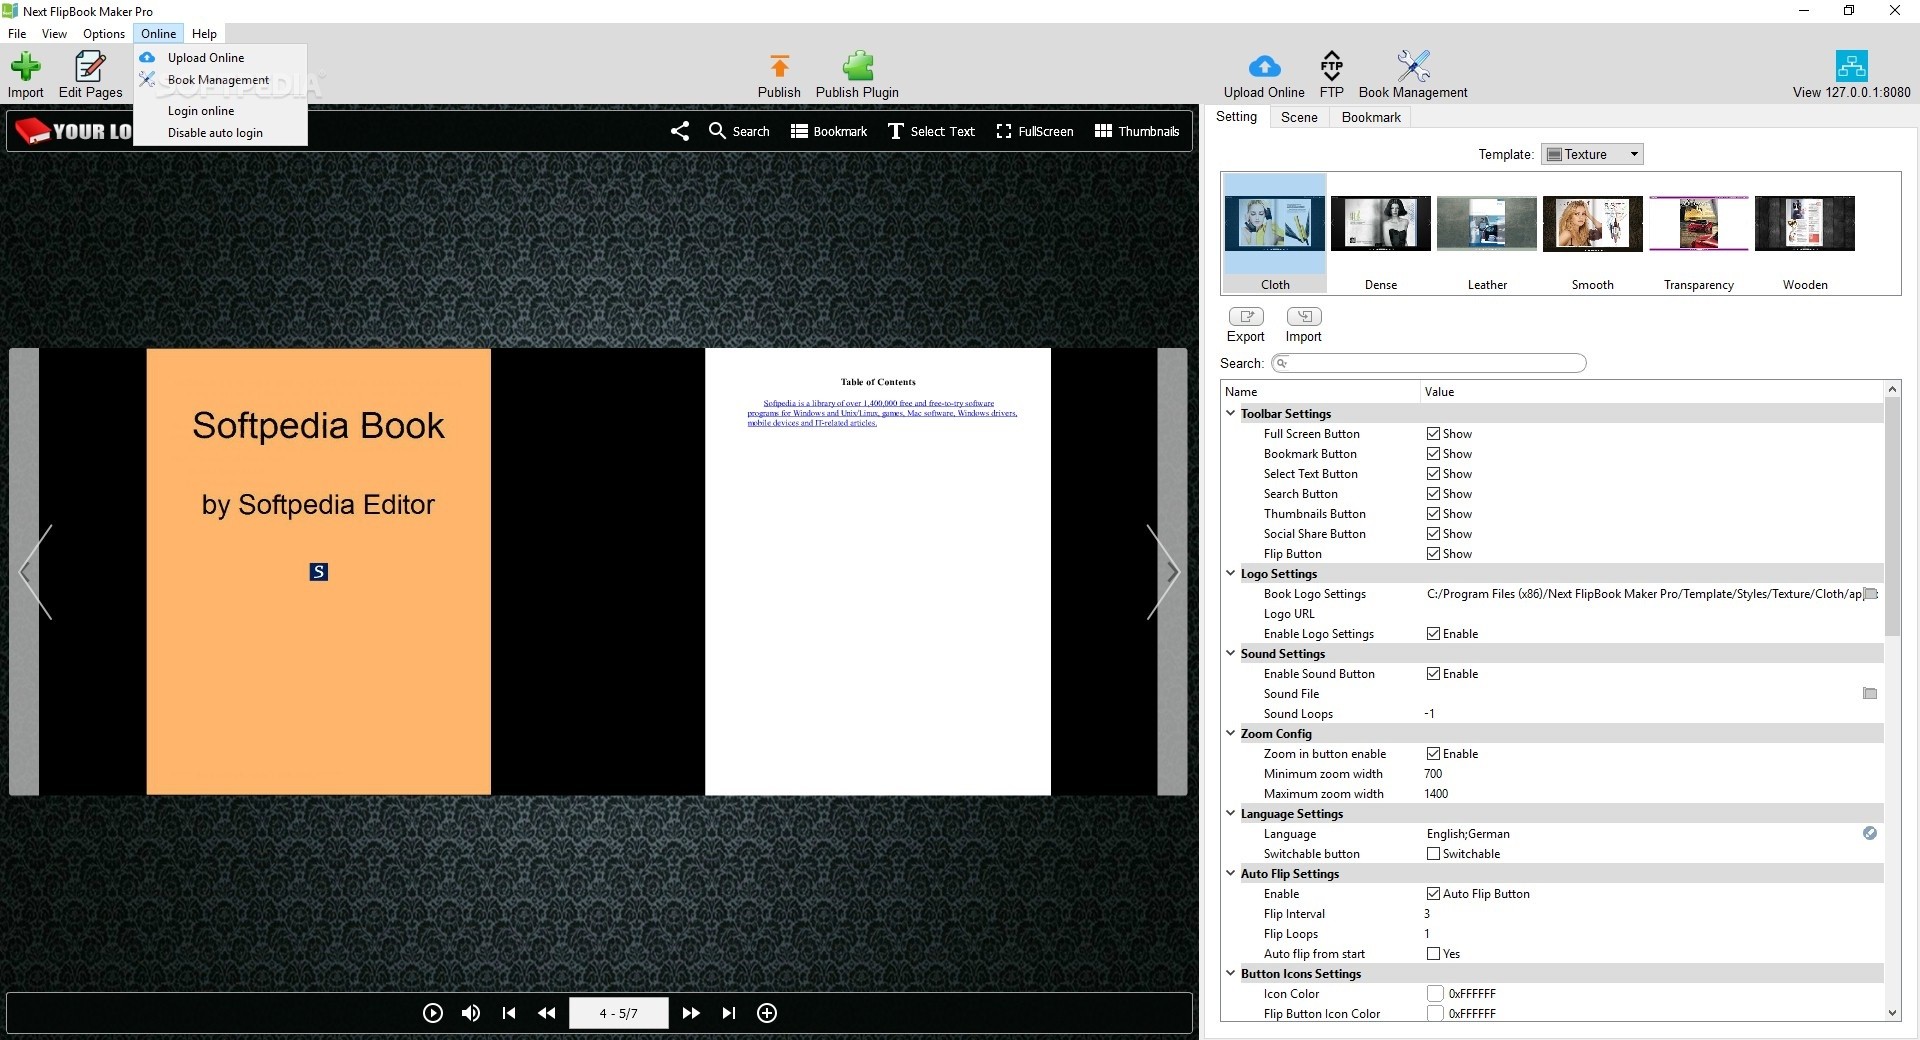Image resolution: width=1920 pixels, height=1040 pixels.
Task: Switch to the Bookmark settings tab
Action: pos(1371,117)
